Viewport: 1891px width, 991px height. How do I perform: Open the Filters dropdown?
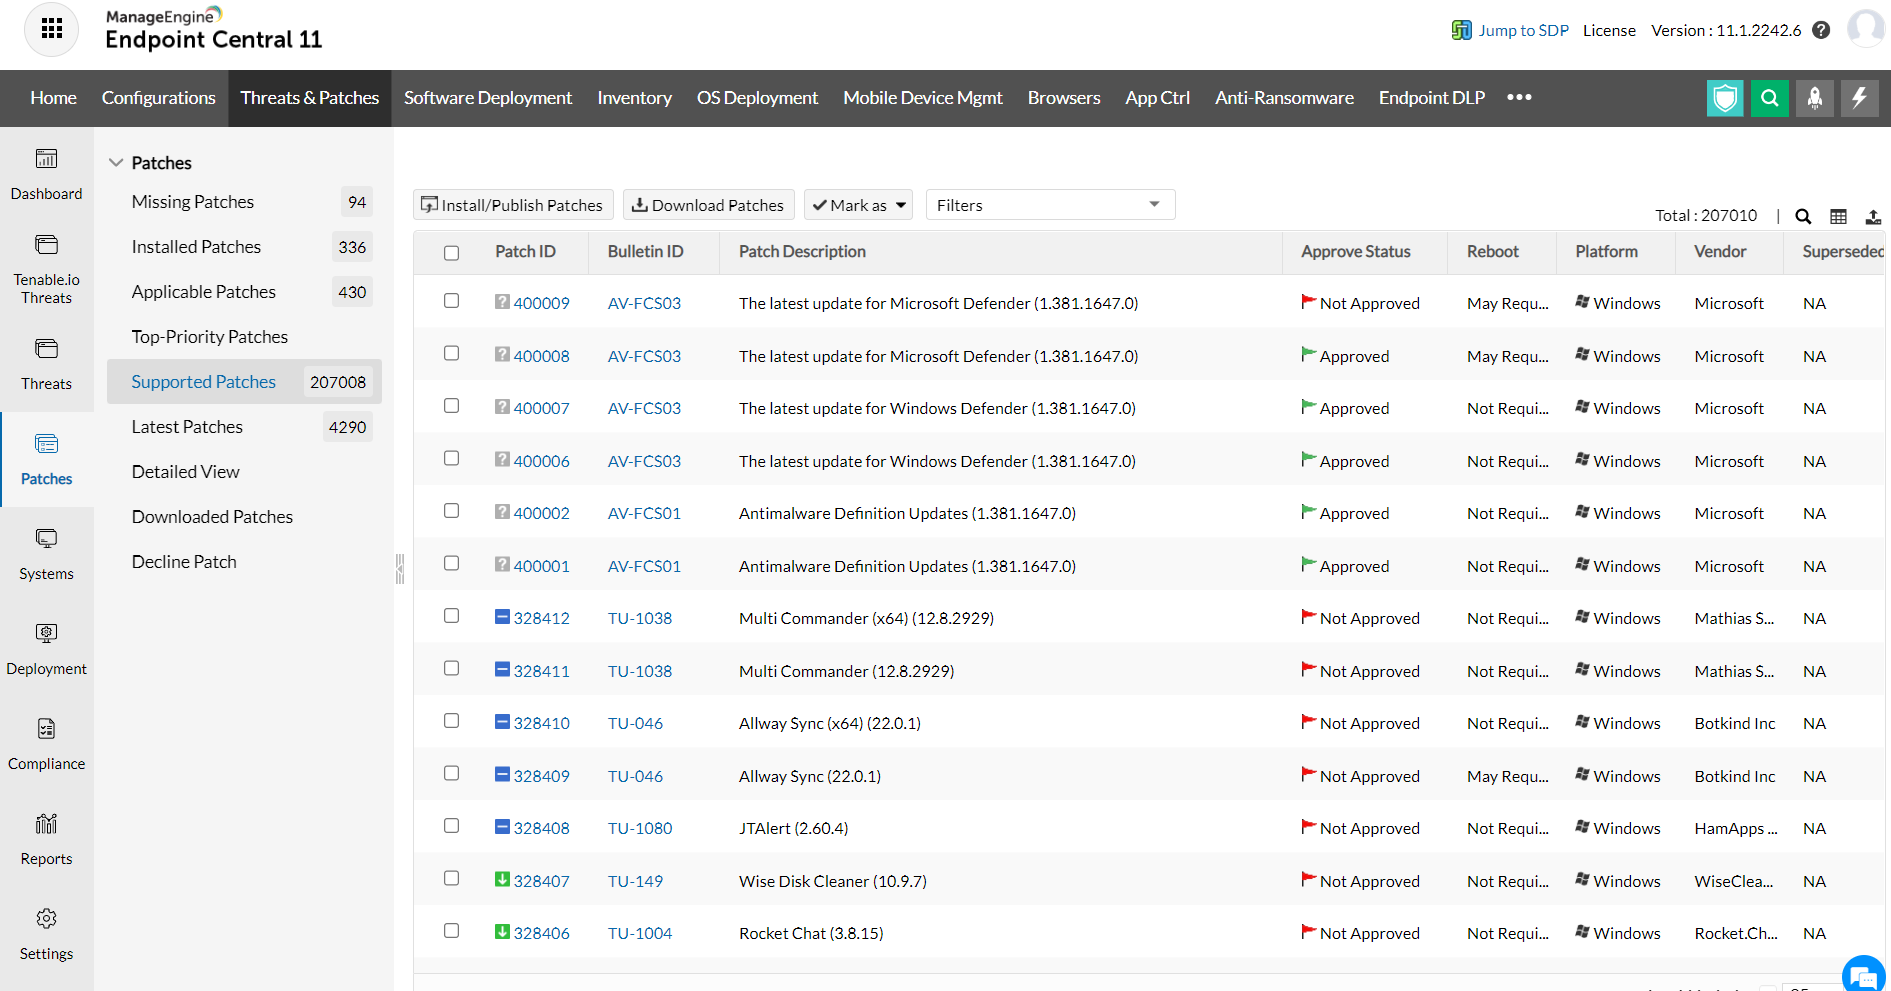pos(1049,205)
